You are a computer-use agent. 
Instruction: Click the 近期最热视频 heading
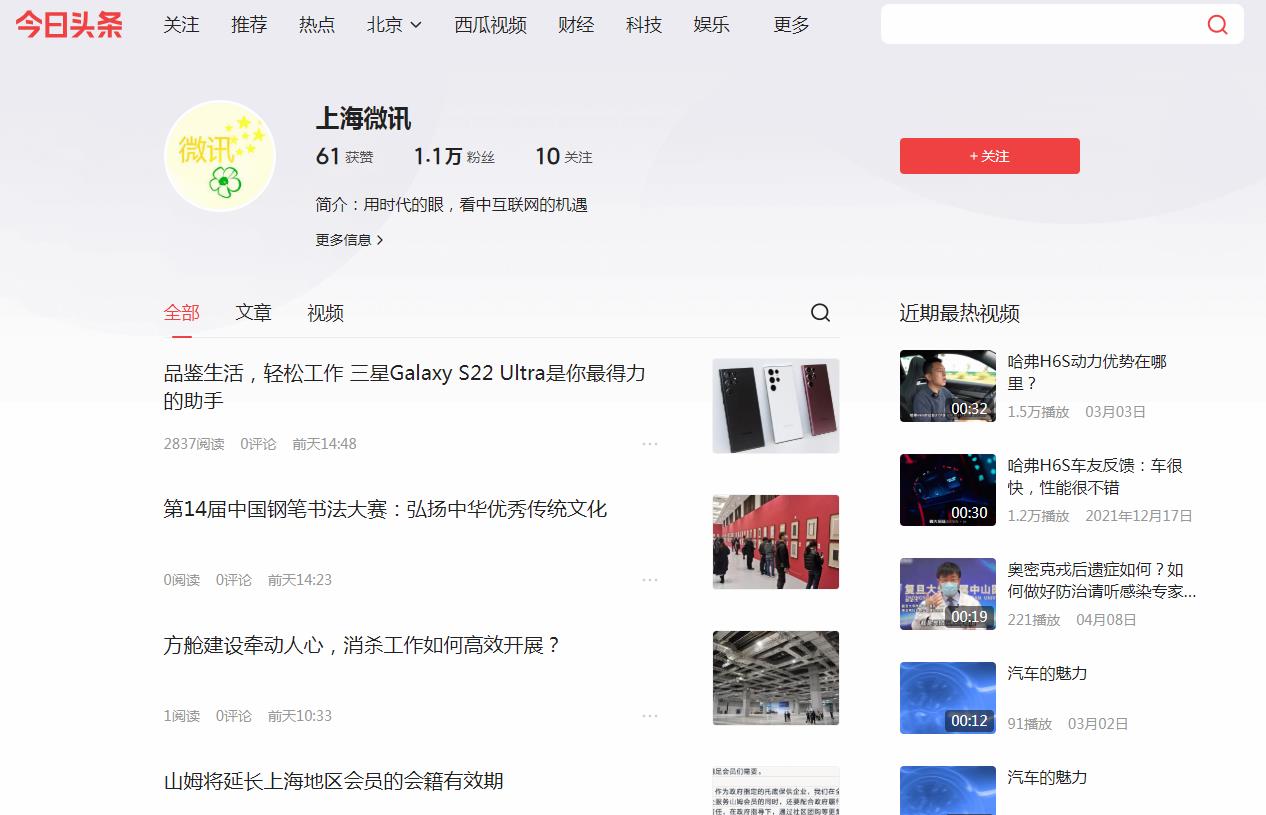(x=960, y=313)
